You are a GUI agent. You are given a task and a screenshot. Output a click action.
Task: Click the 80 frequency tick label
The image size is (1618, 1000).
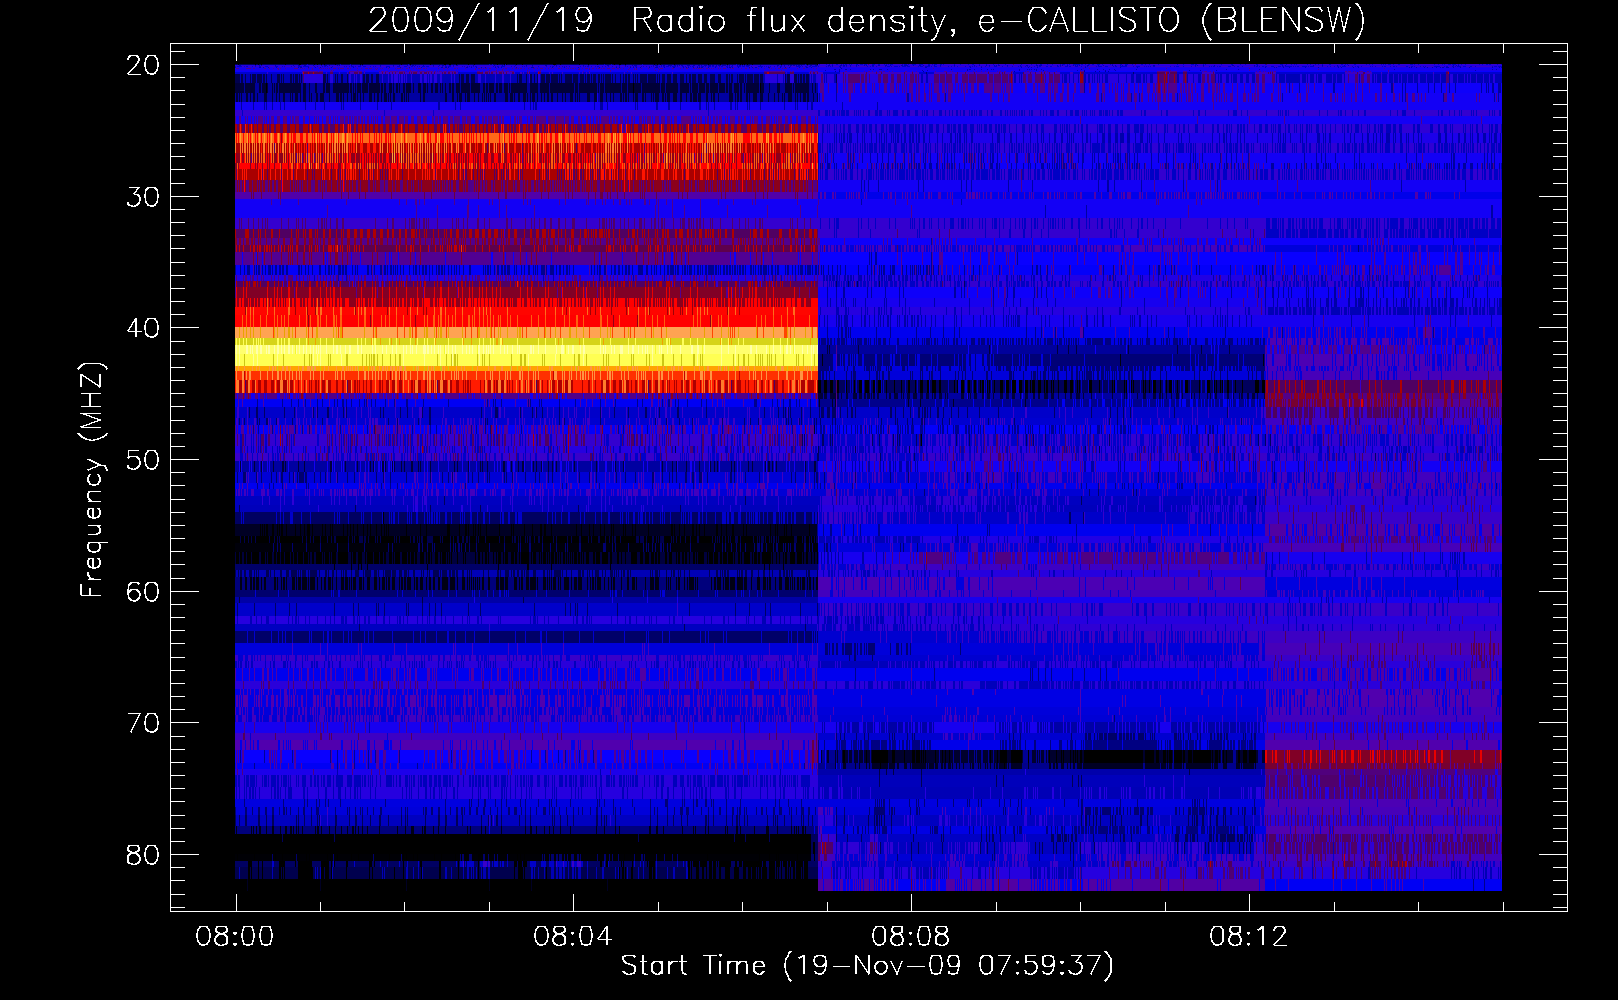click(144, 855)
